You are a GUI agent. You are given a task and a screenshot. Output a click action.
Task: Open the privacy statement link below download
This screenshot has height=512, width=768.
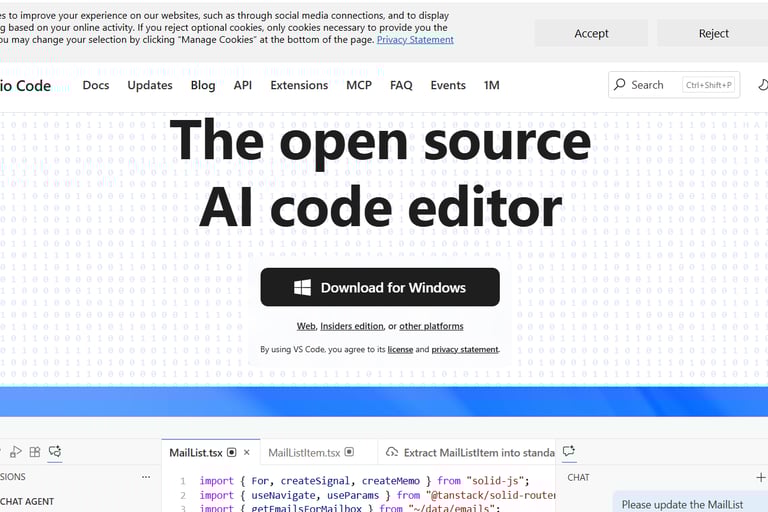click(464, 349)
